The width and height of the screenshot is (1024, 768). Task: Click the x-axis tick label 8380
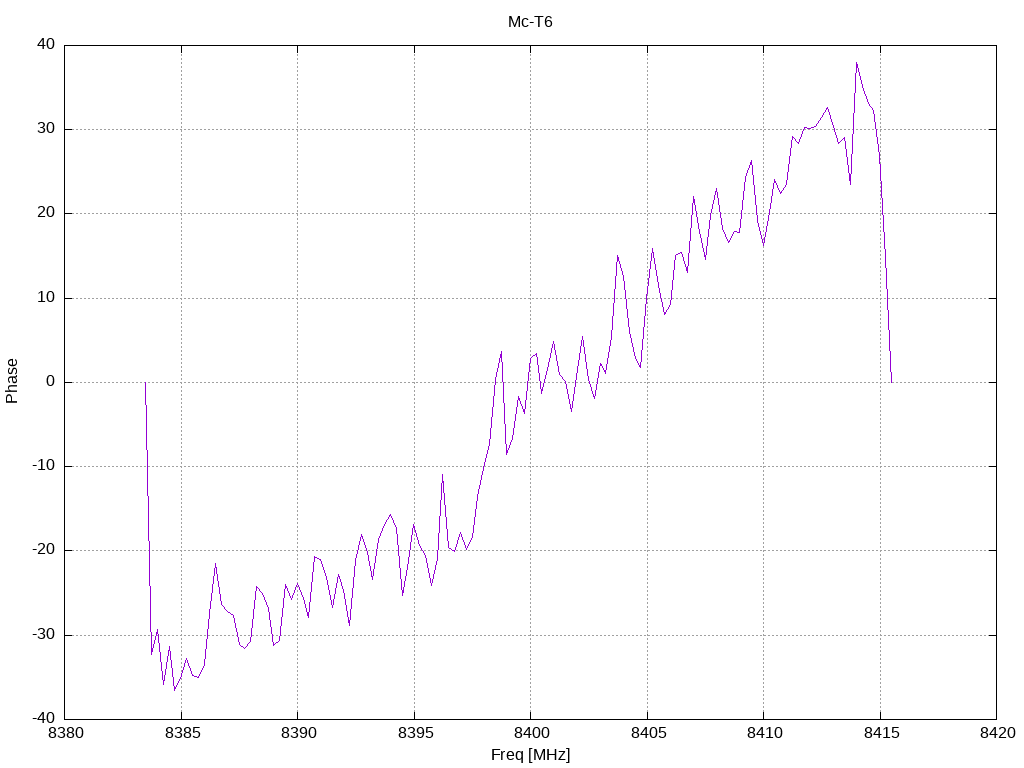(x=65, y=733)
